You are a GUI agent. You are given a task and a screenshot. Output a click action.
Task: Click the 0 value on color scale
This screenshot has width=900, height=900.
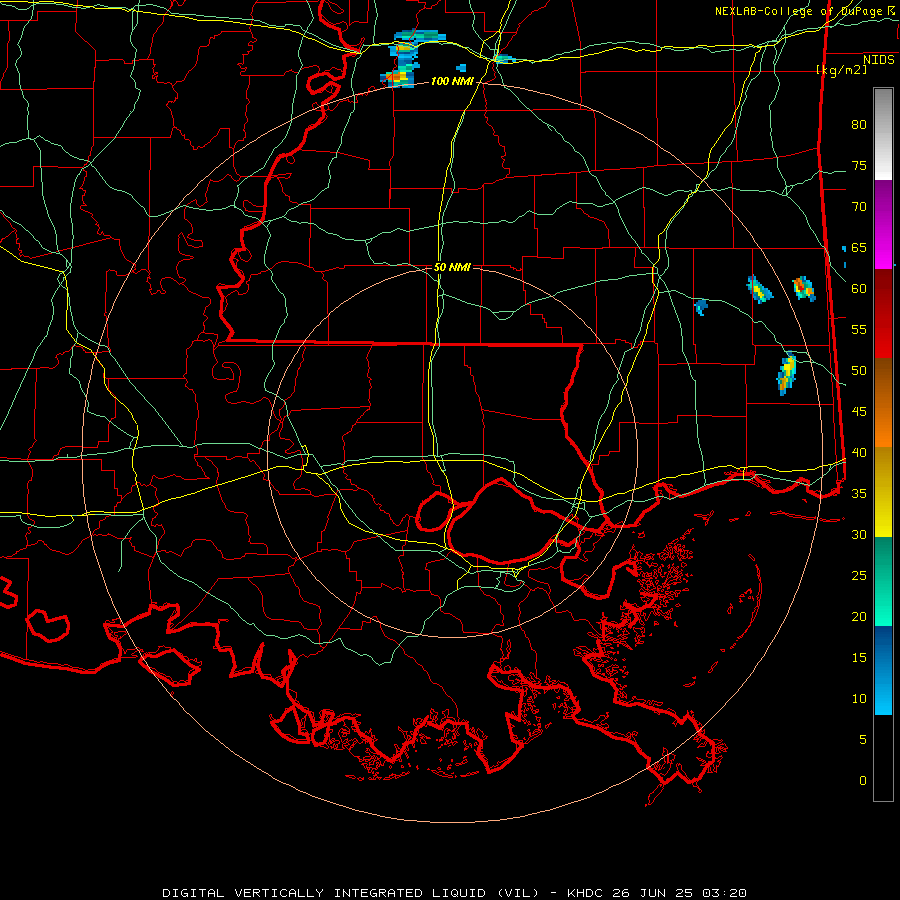[863, 781]
